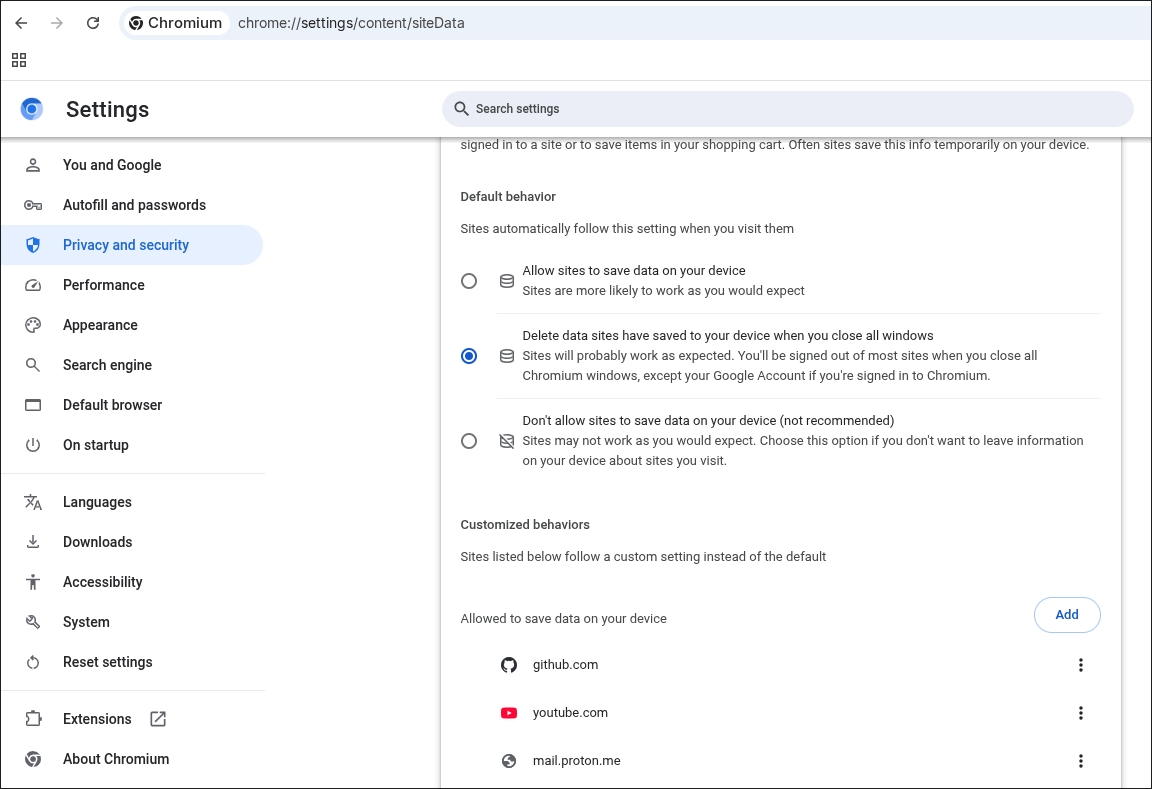Click the Performance speedometer icon in sidebar
1152x789 pixels.
33,284
